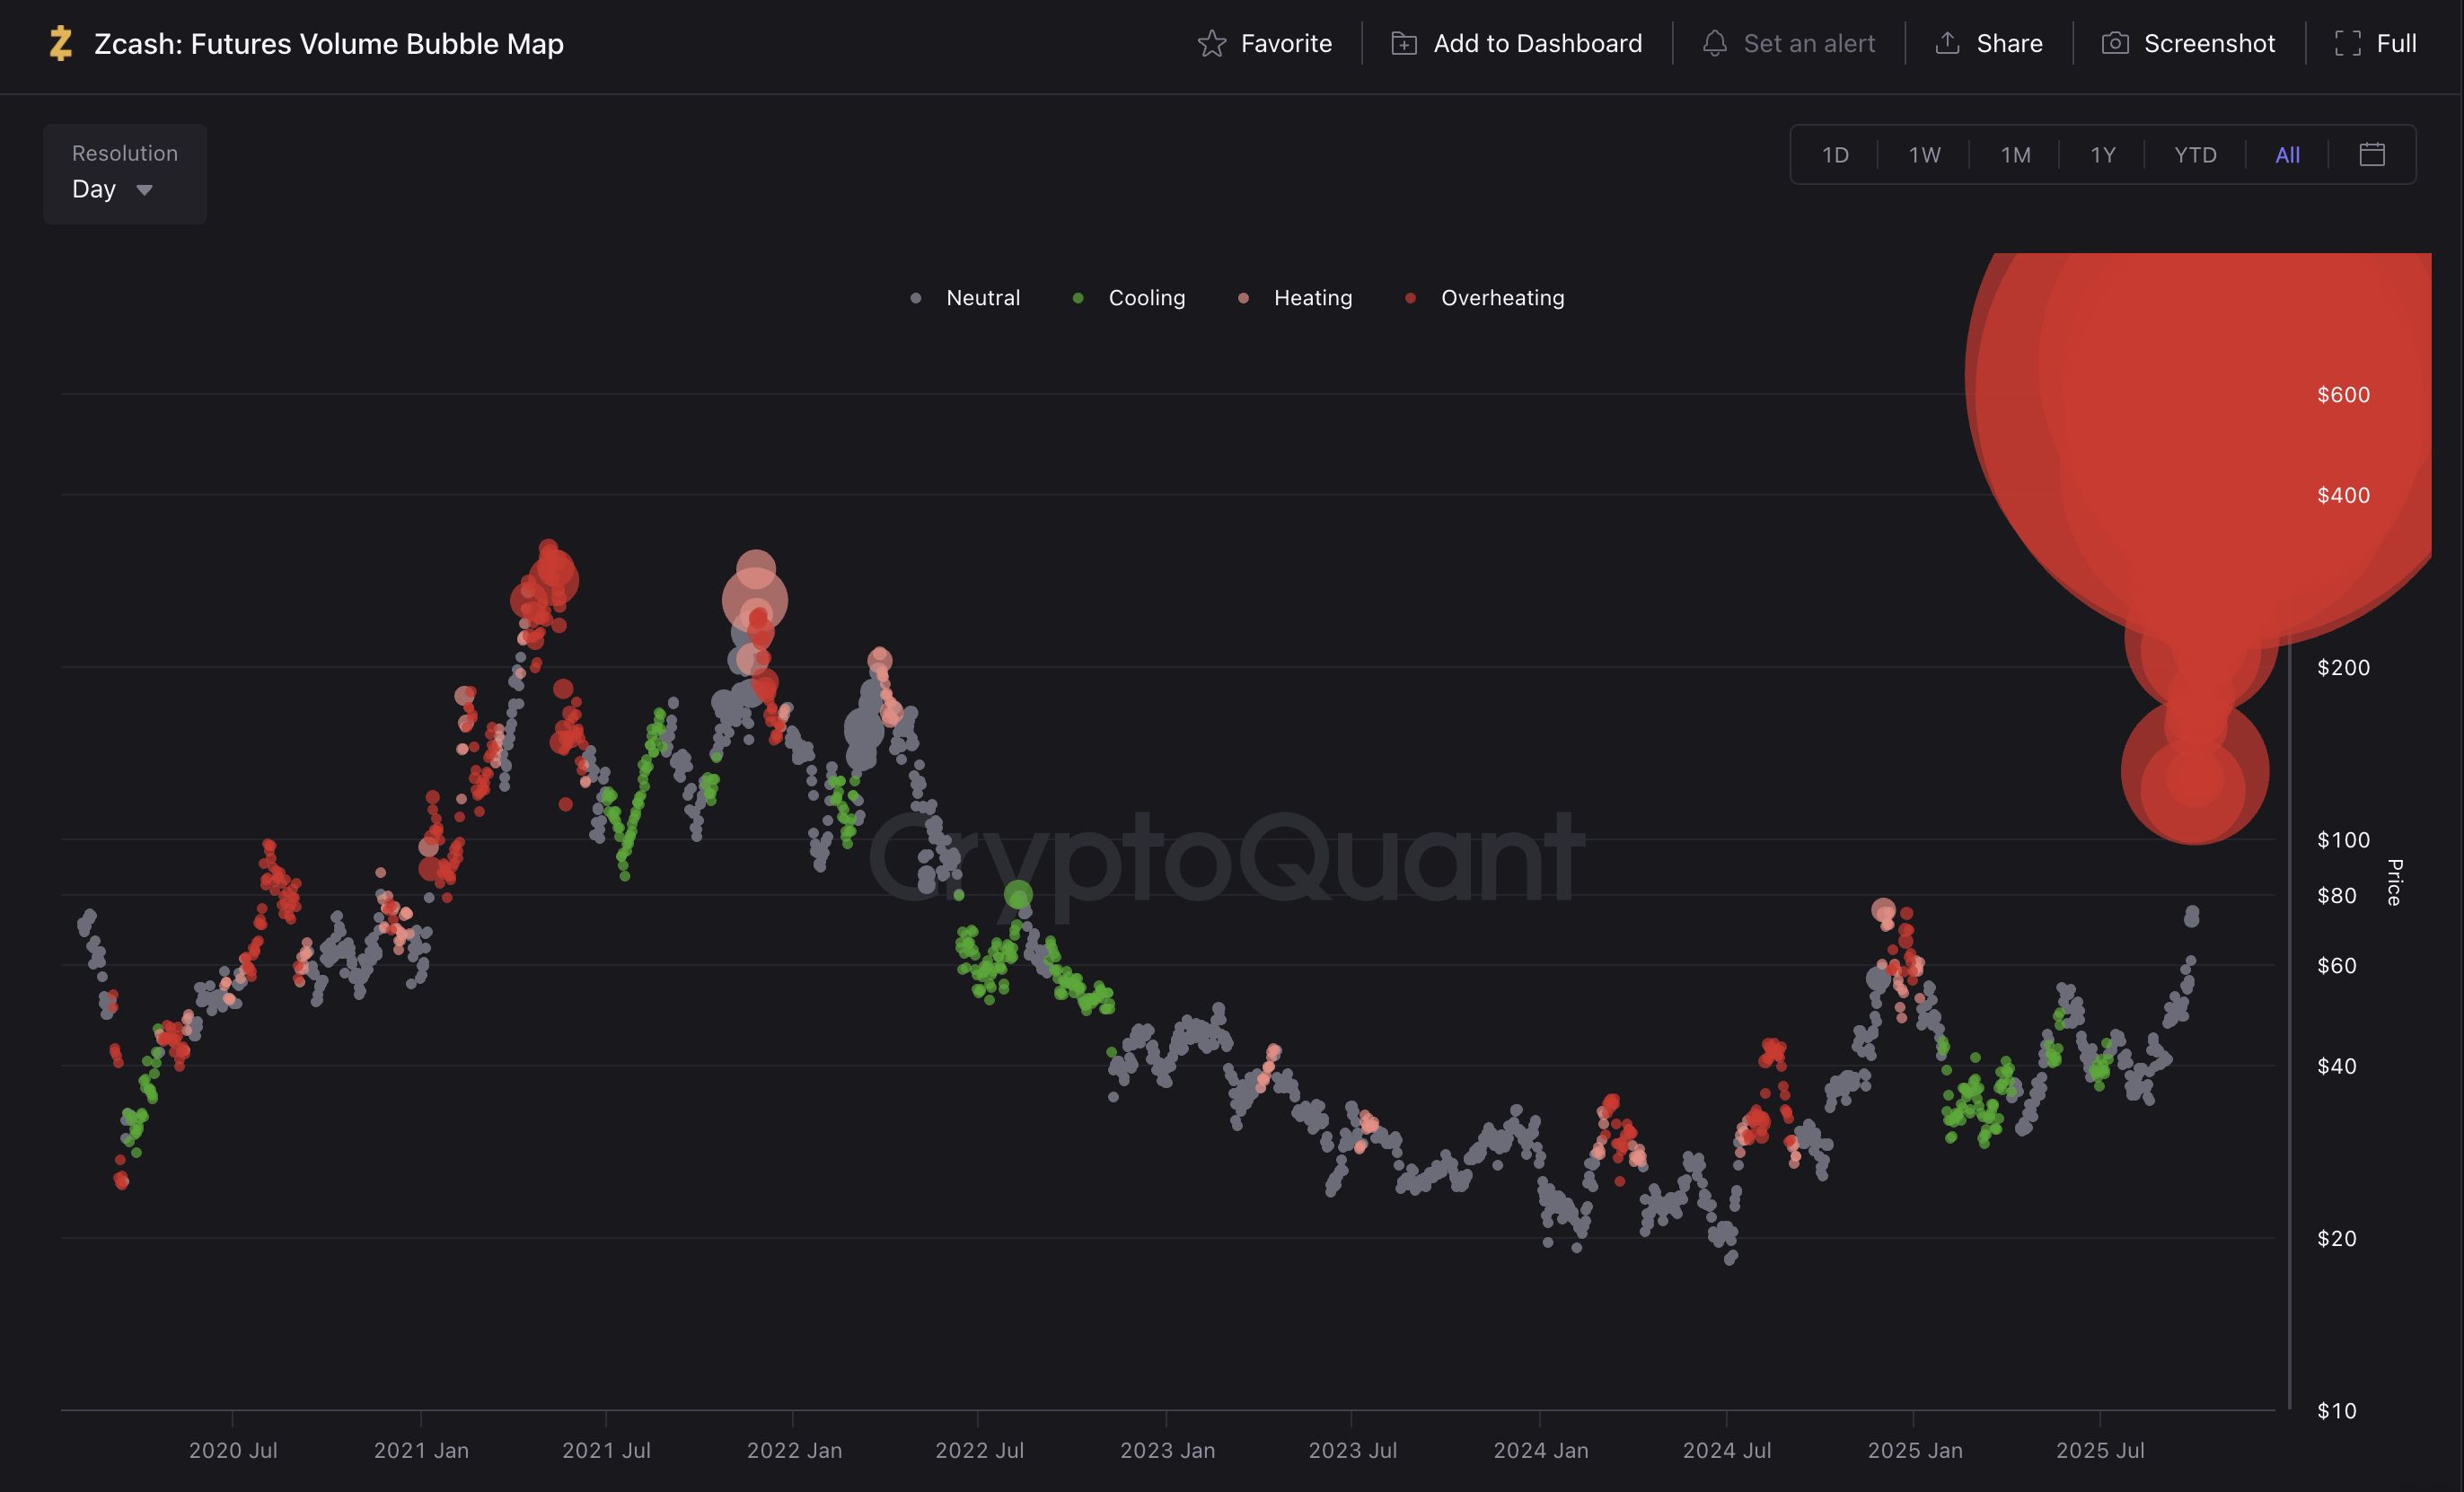Image resolution: width=2464 pixels, height=1492 pixels.
Task: Click the Zcash logo icon
Action: point(62,44)
